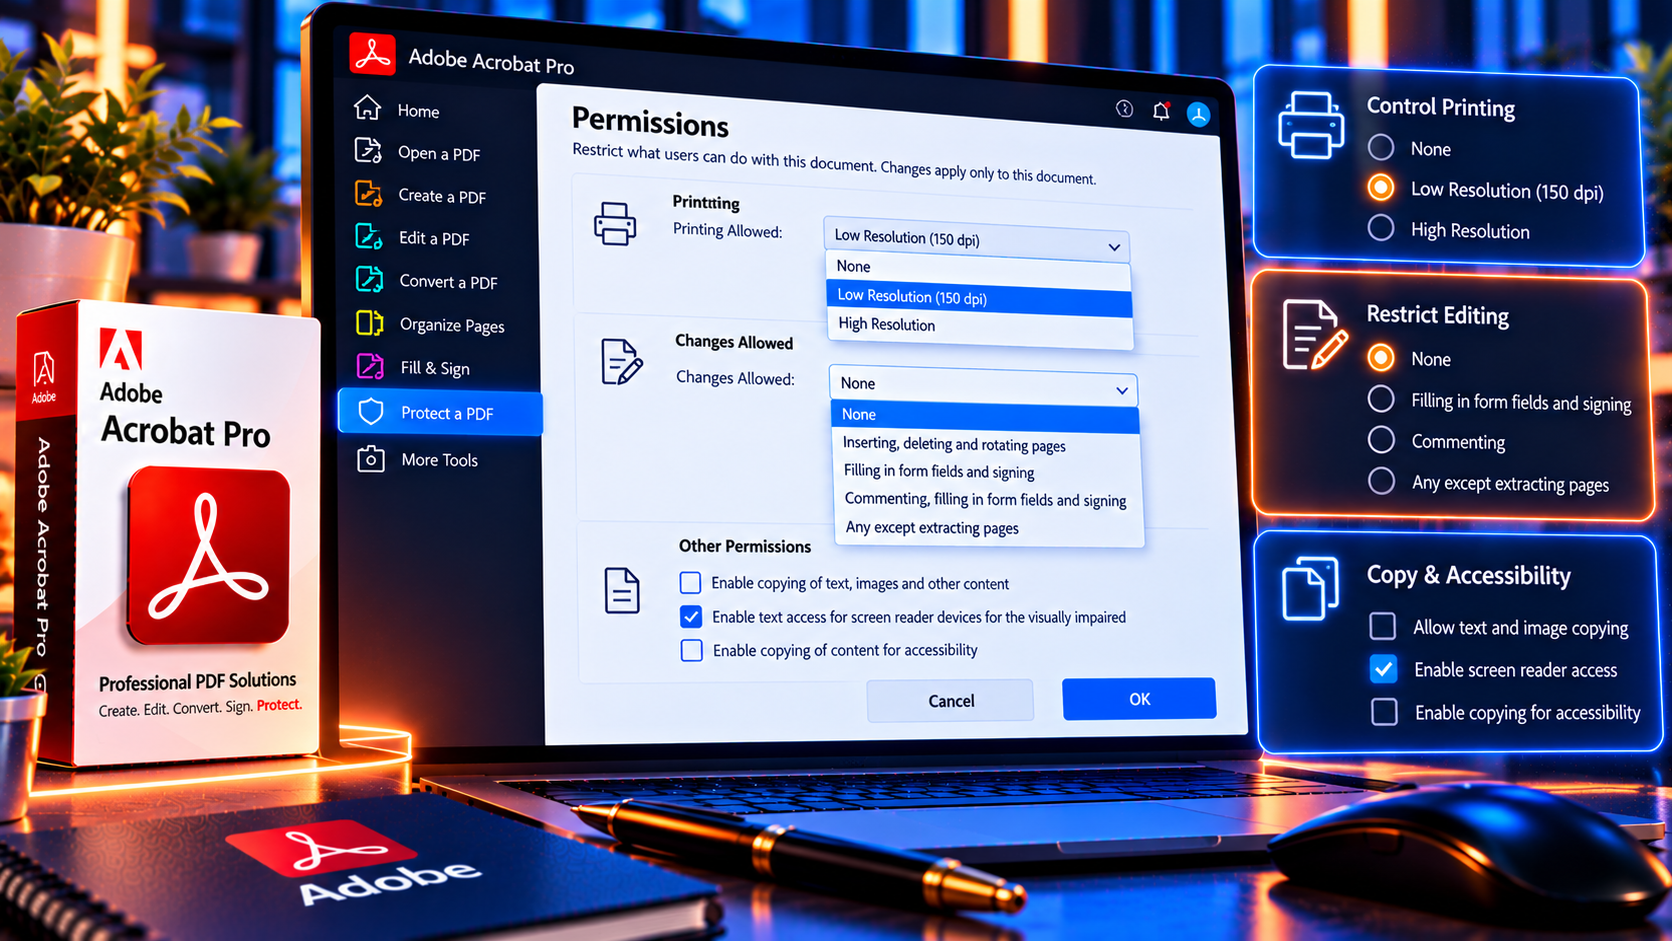Click the Create a PDF icon
This screenshot has width=1672, height=941.
pos(368,193)
